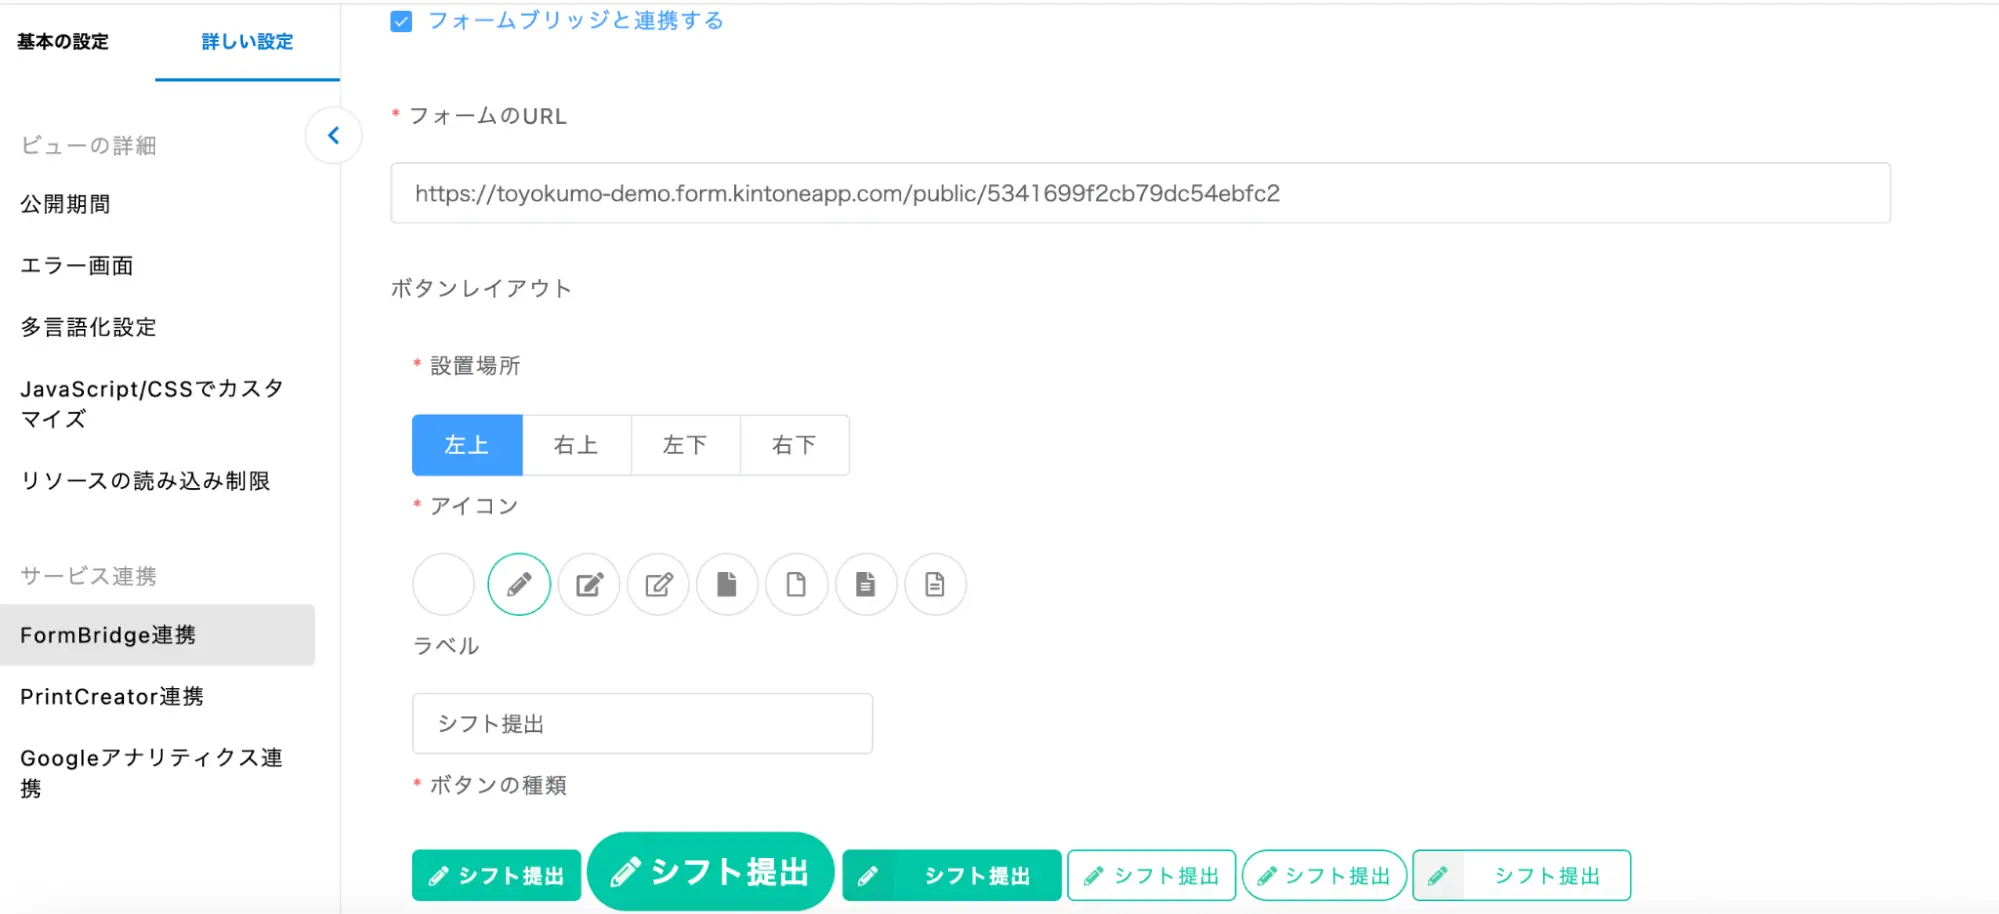This screenshot has height=914, width=1999.
Task: Select FormBridge連携 in sidebar
Action: click(x=157, y=635)
